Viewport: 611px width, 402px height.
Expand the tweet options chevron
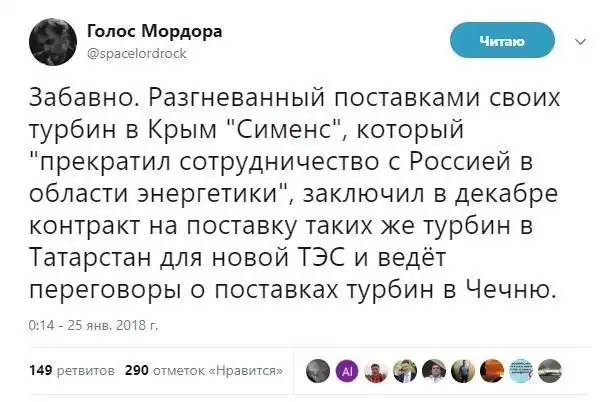click(x=579, y=41)
